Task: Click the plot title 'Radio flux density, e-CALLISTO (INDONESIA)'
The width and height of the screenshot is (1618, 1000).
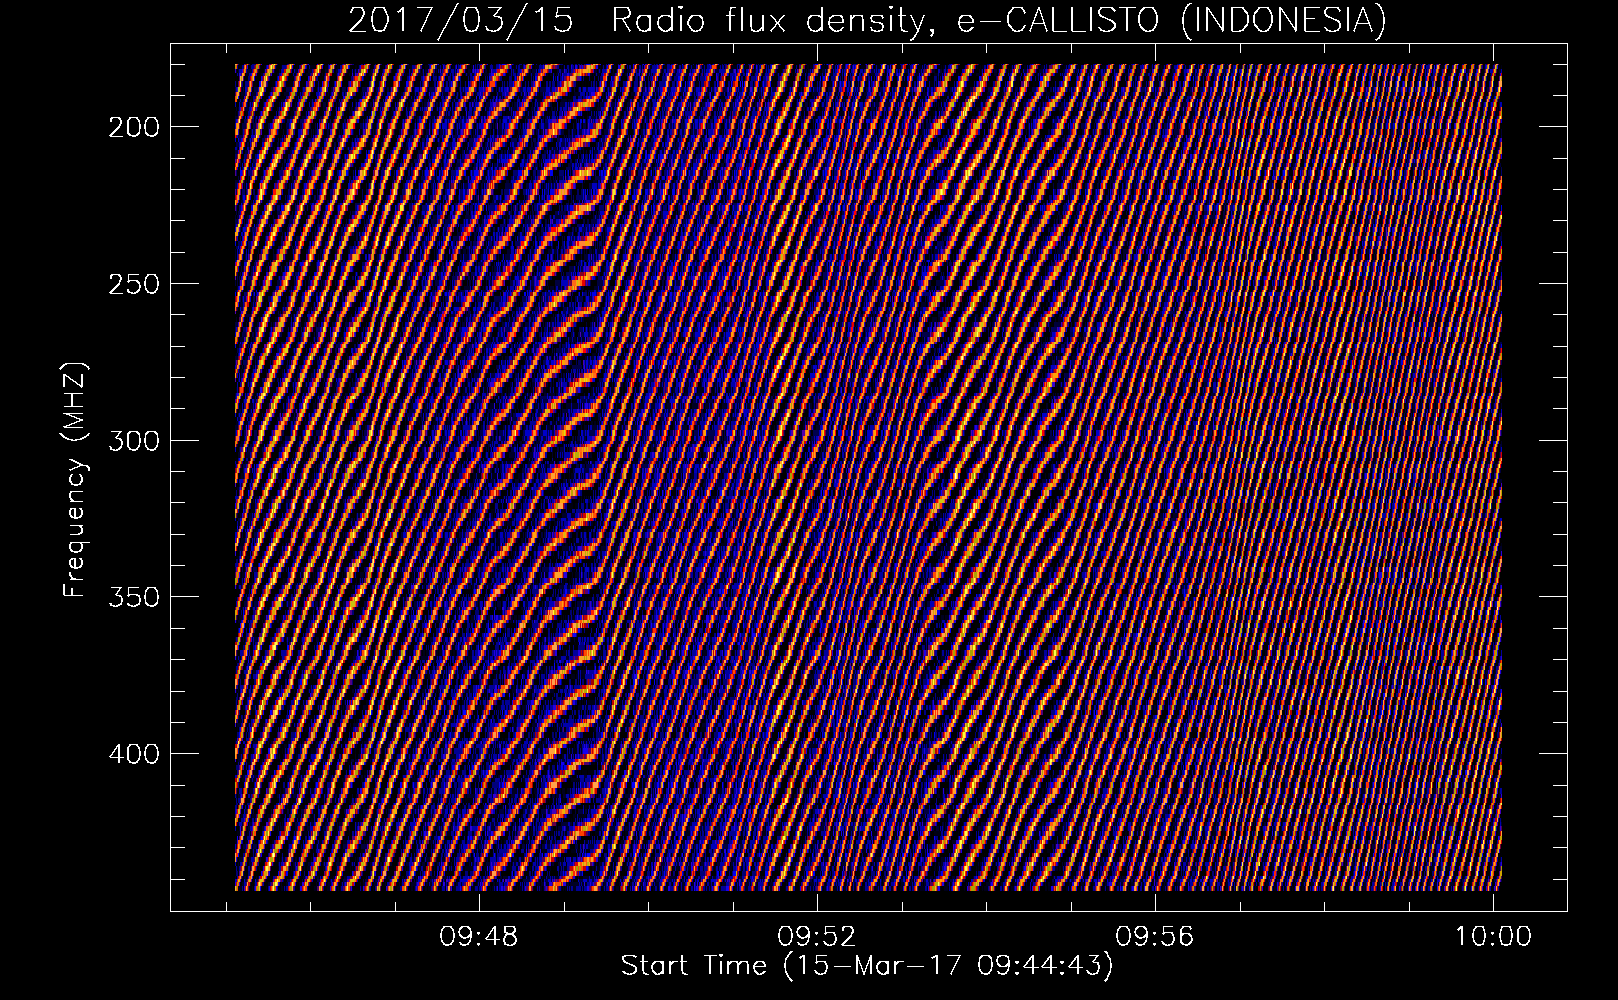Action: pyautogui.click(x=998, y=21)
